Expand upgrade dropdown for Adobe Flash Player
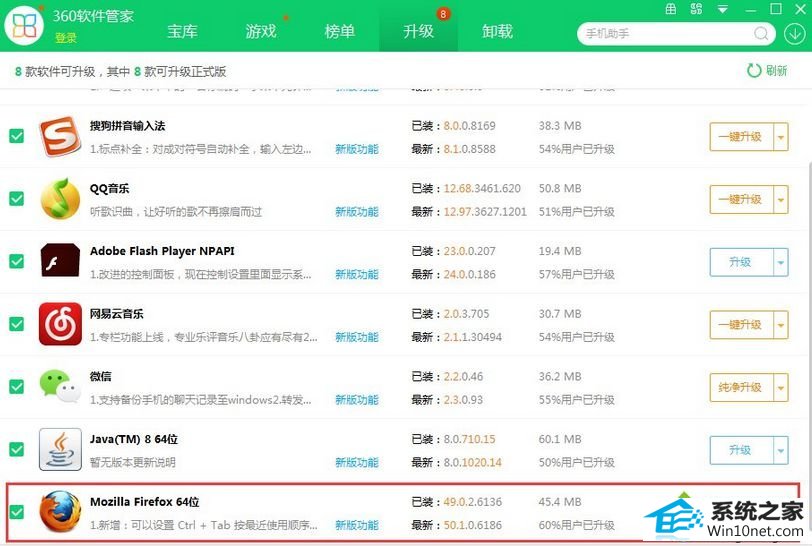Image resolution: width=812 pixels, height=546 pixels. tap(780, 262)
